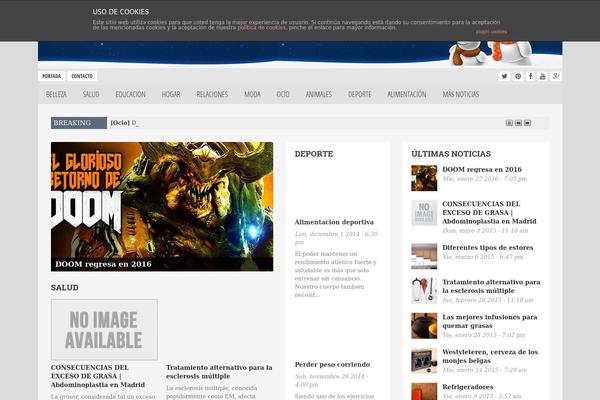Open esclerosis múltiple link in Últimas Noticias
The image size is (600, 400).
point(491,286)
